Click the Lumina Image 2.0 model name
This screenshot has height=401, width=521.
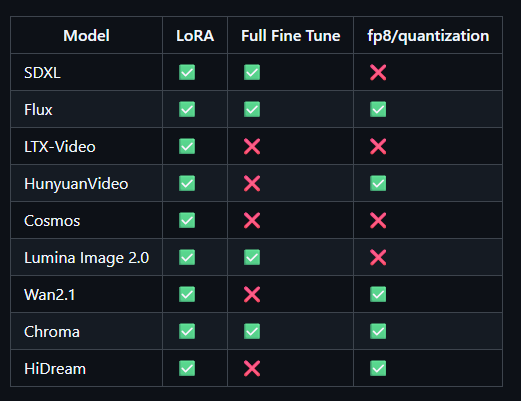86,258
